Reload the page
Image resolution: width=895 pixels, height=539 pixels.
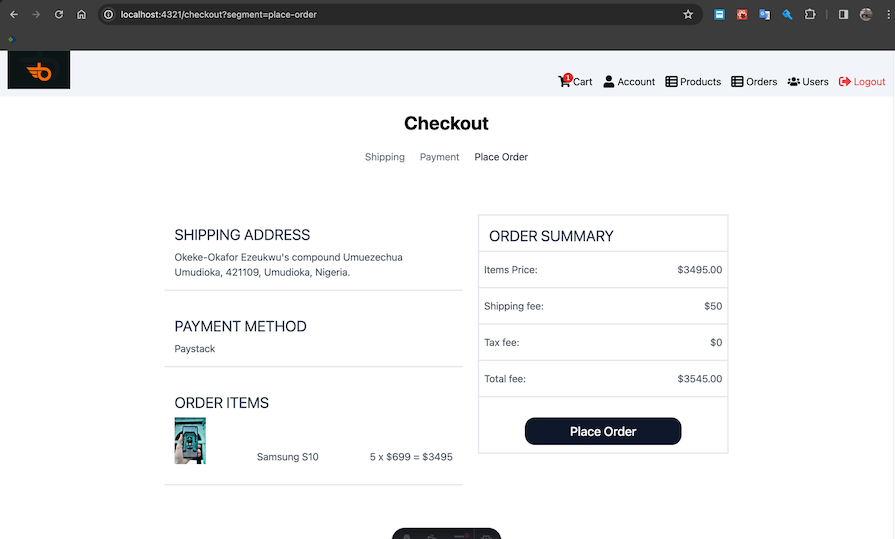point(59,15)
